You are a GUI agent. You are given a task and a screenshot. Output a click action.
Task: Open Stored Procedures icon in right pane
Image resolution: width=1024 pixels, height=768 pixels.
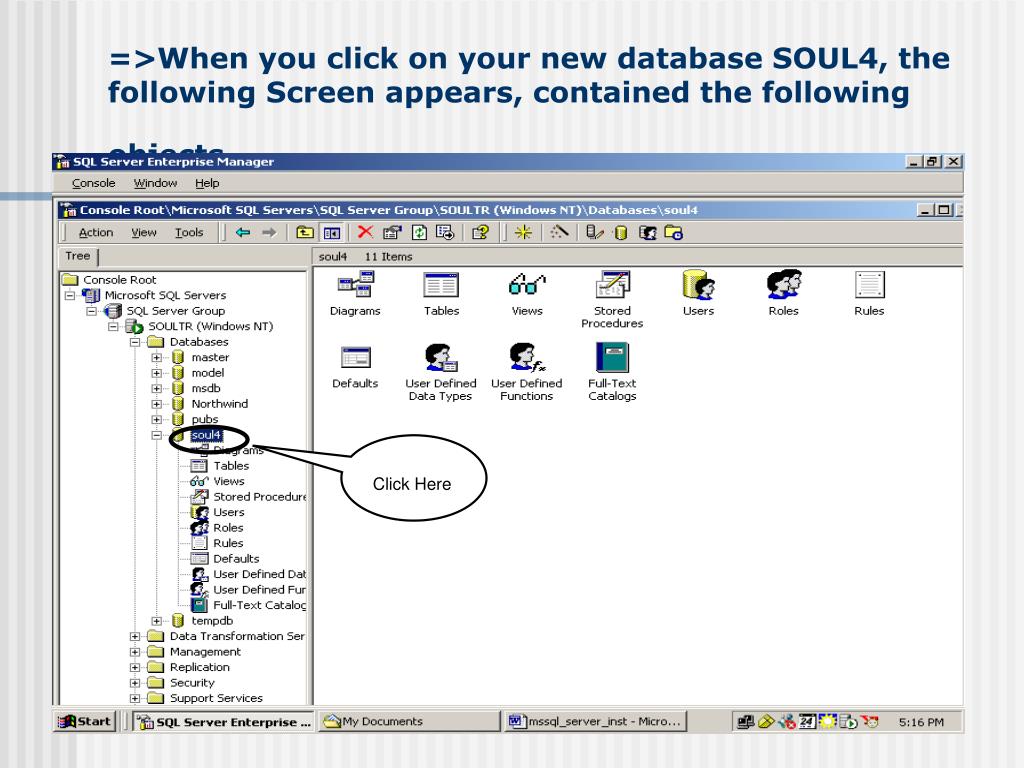pos(613,285)
